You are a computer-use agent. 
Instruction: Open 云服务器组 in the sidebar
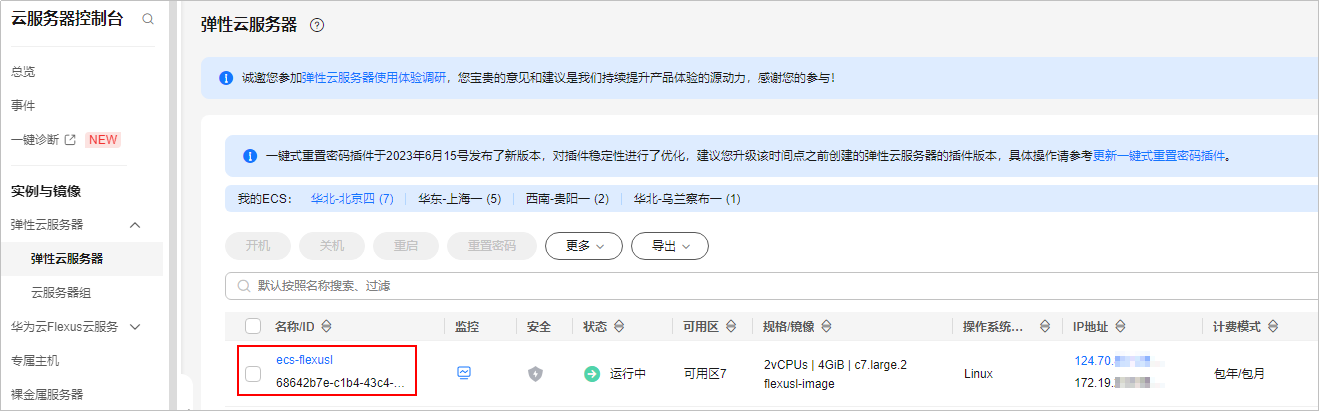pos(61,292)
